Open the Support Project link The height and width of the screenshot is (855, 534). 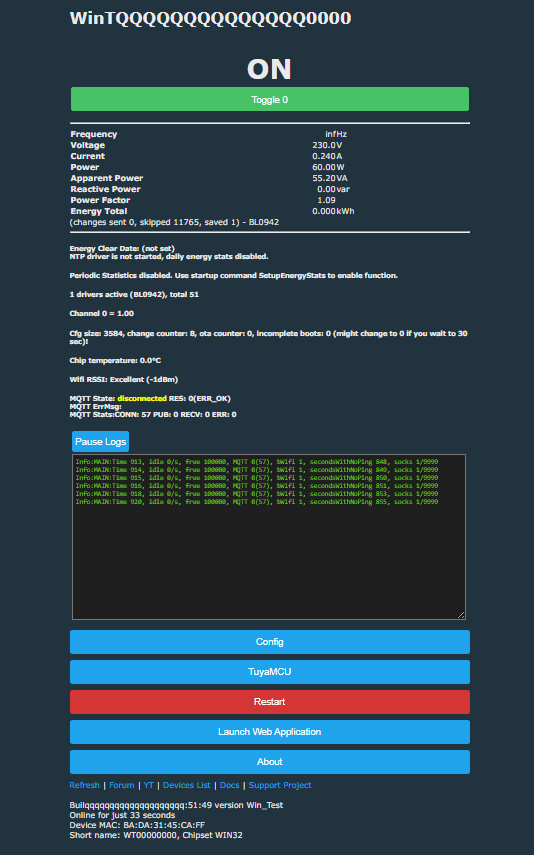click(x=280, y=785)
